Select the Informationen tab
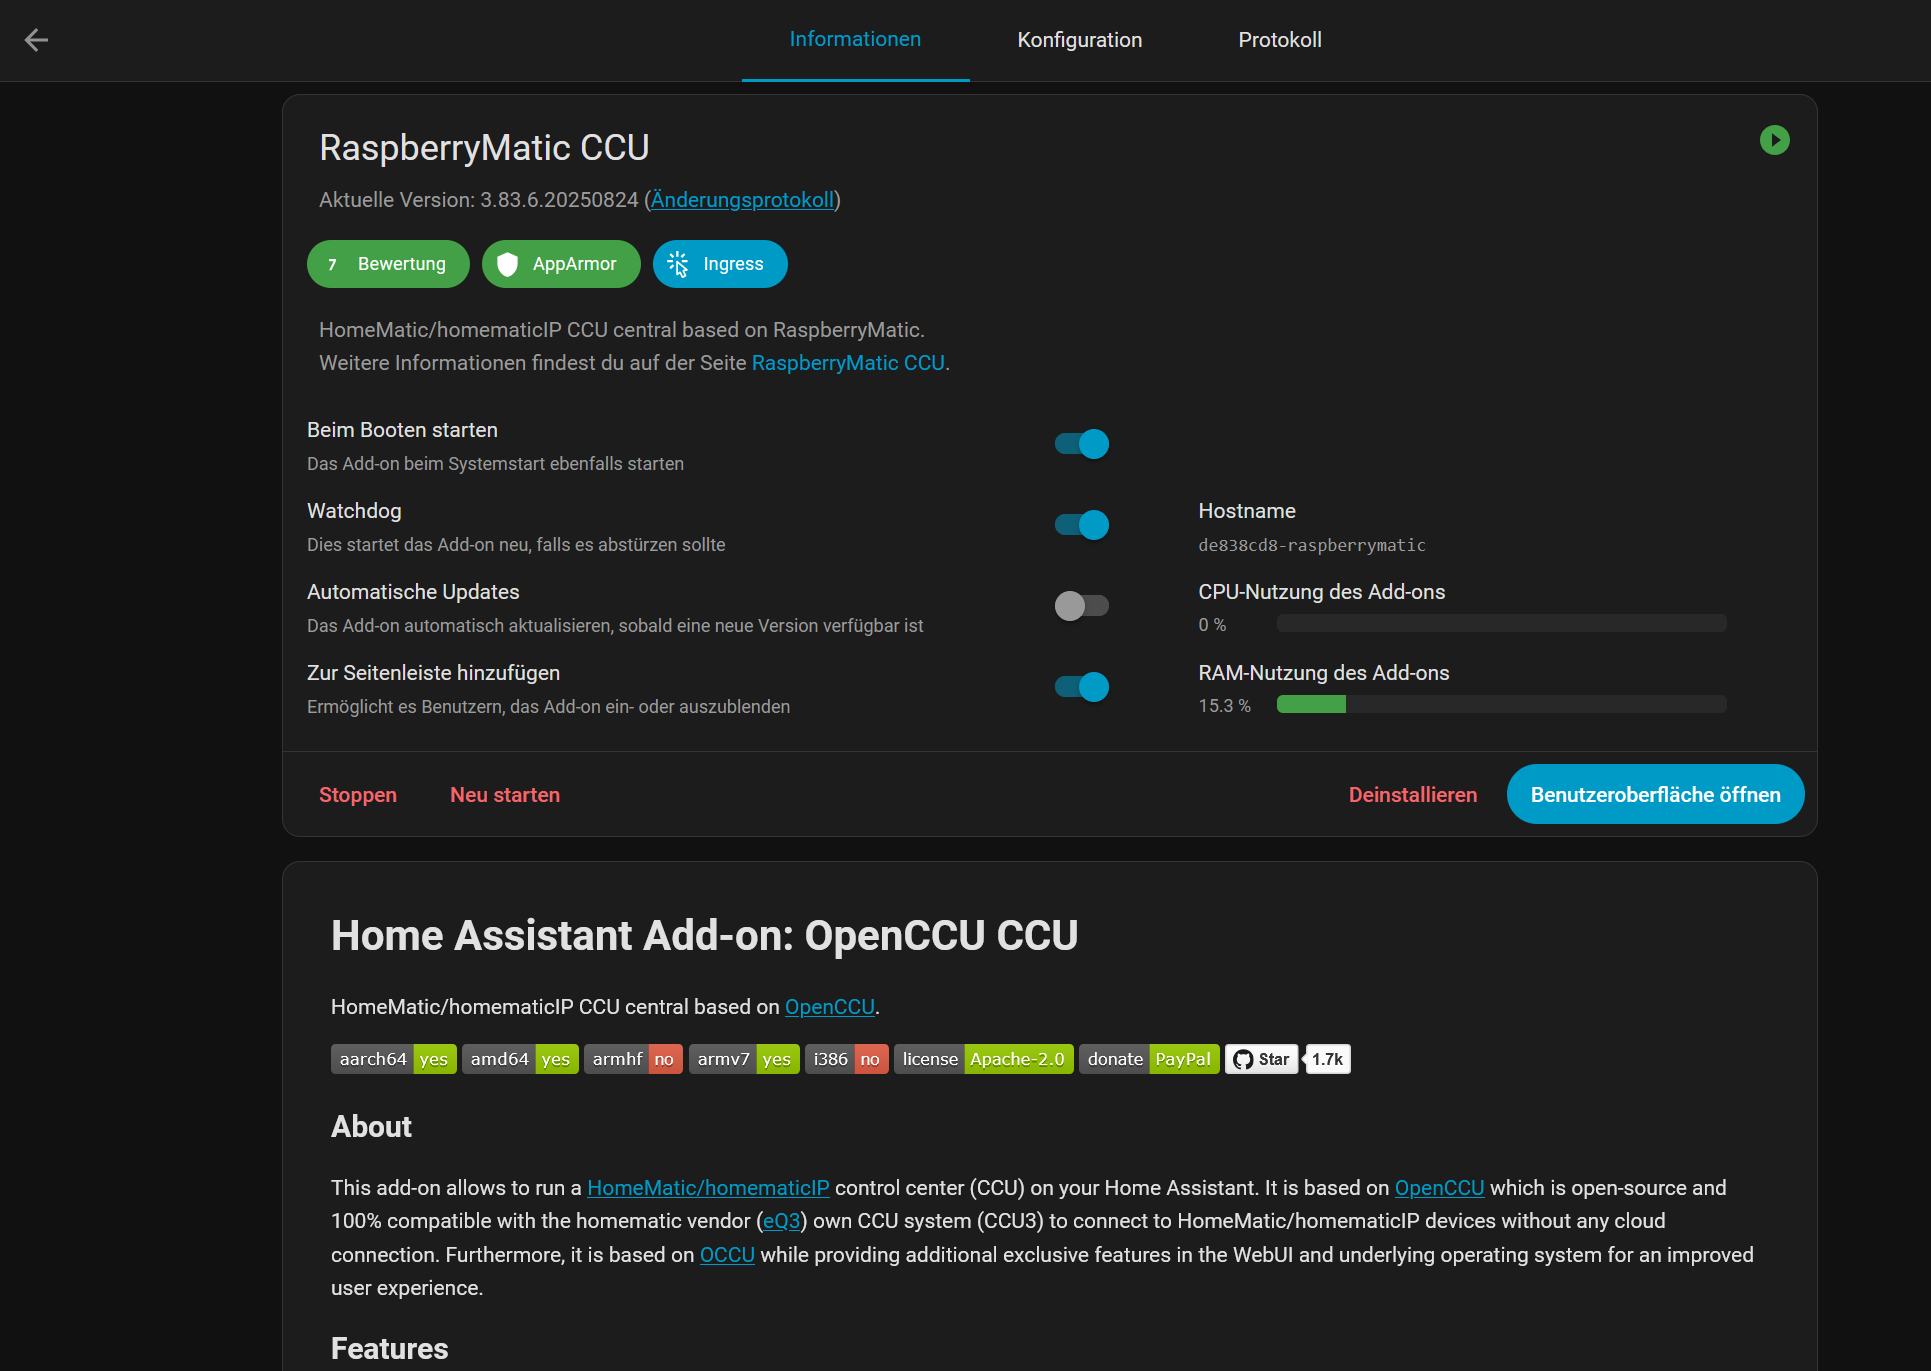The width and height of the screenshot is (1931, 1371). 855,40
